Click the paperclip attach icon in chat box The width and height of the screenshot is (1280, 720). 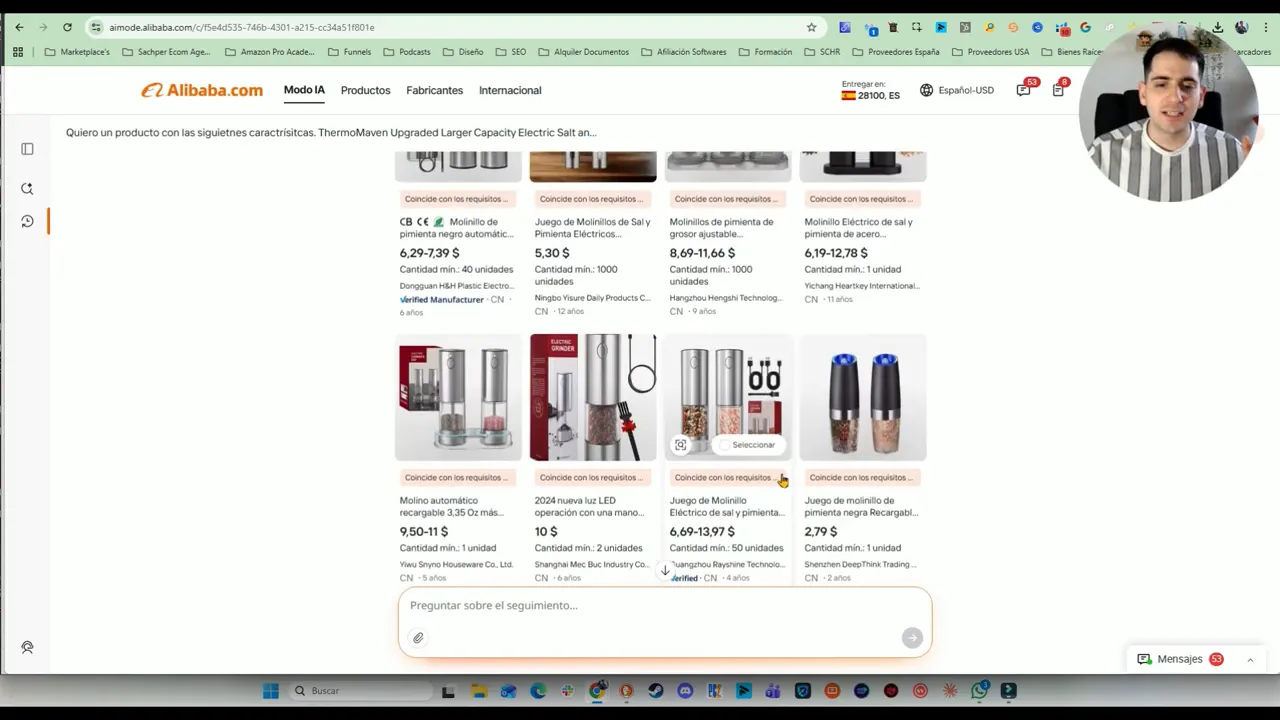point(418,638)
